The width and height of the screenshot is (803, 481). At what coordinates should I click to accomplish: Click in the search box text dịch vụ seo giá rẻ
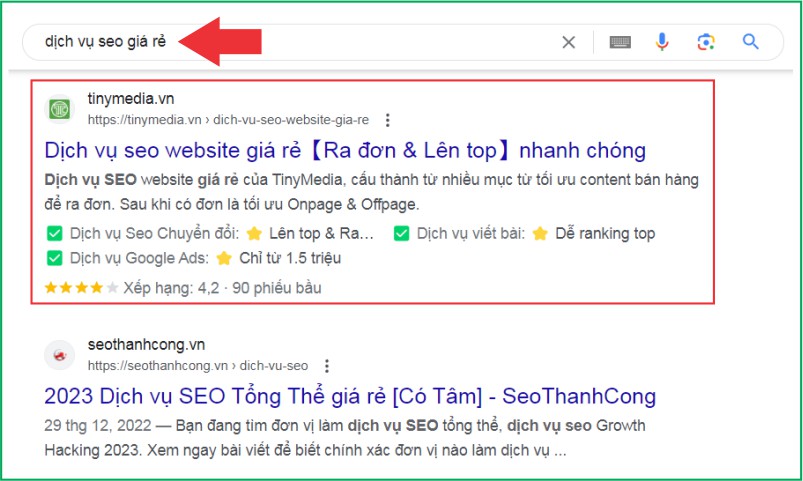(105, 41)
